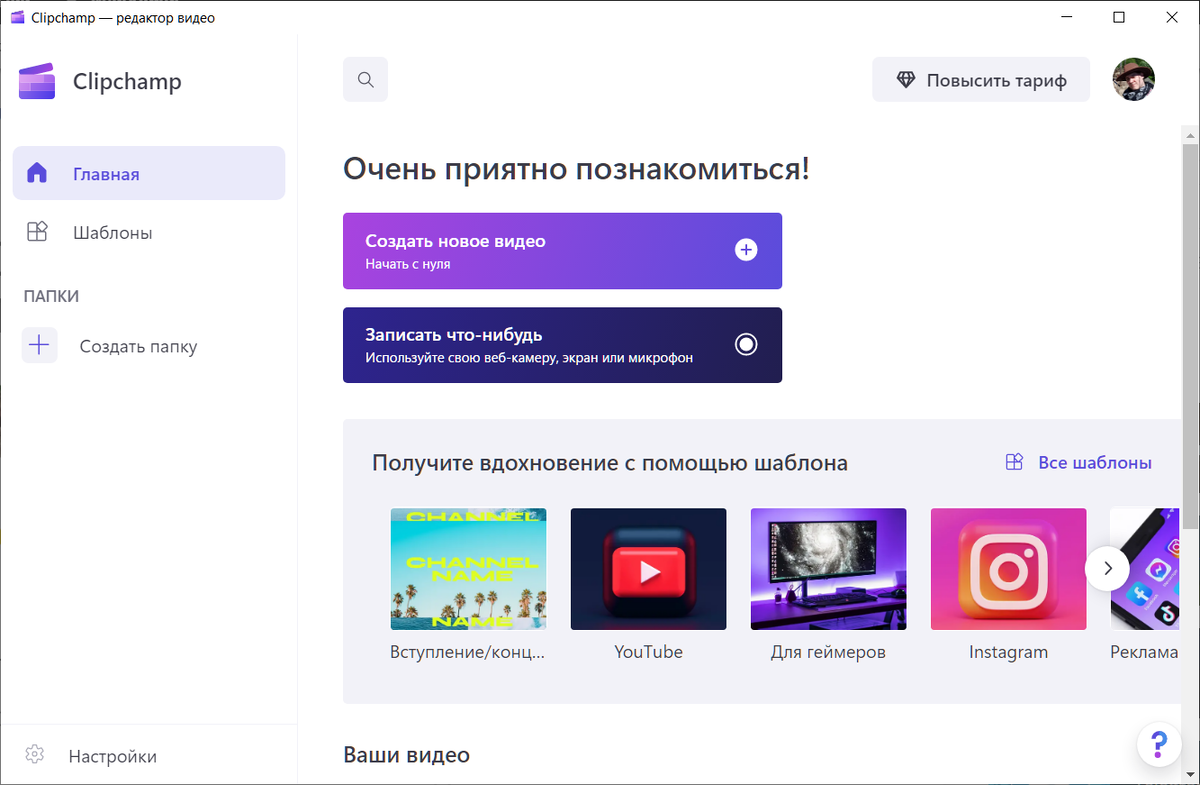Image resolution: width=1200 pixels, height=785 pixels.
Task: Click the record icon on Записать что-нибудь
Action: pos(746,344)
